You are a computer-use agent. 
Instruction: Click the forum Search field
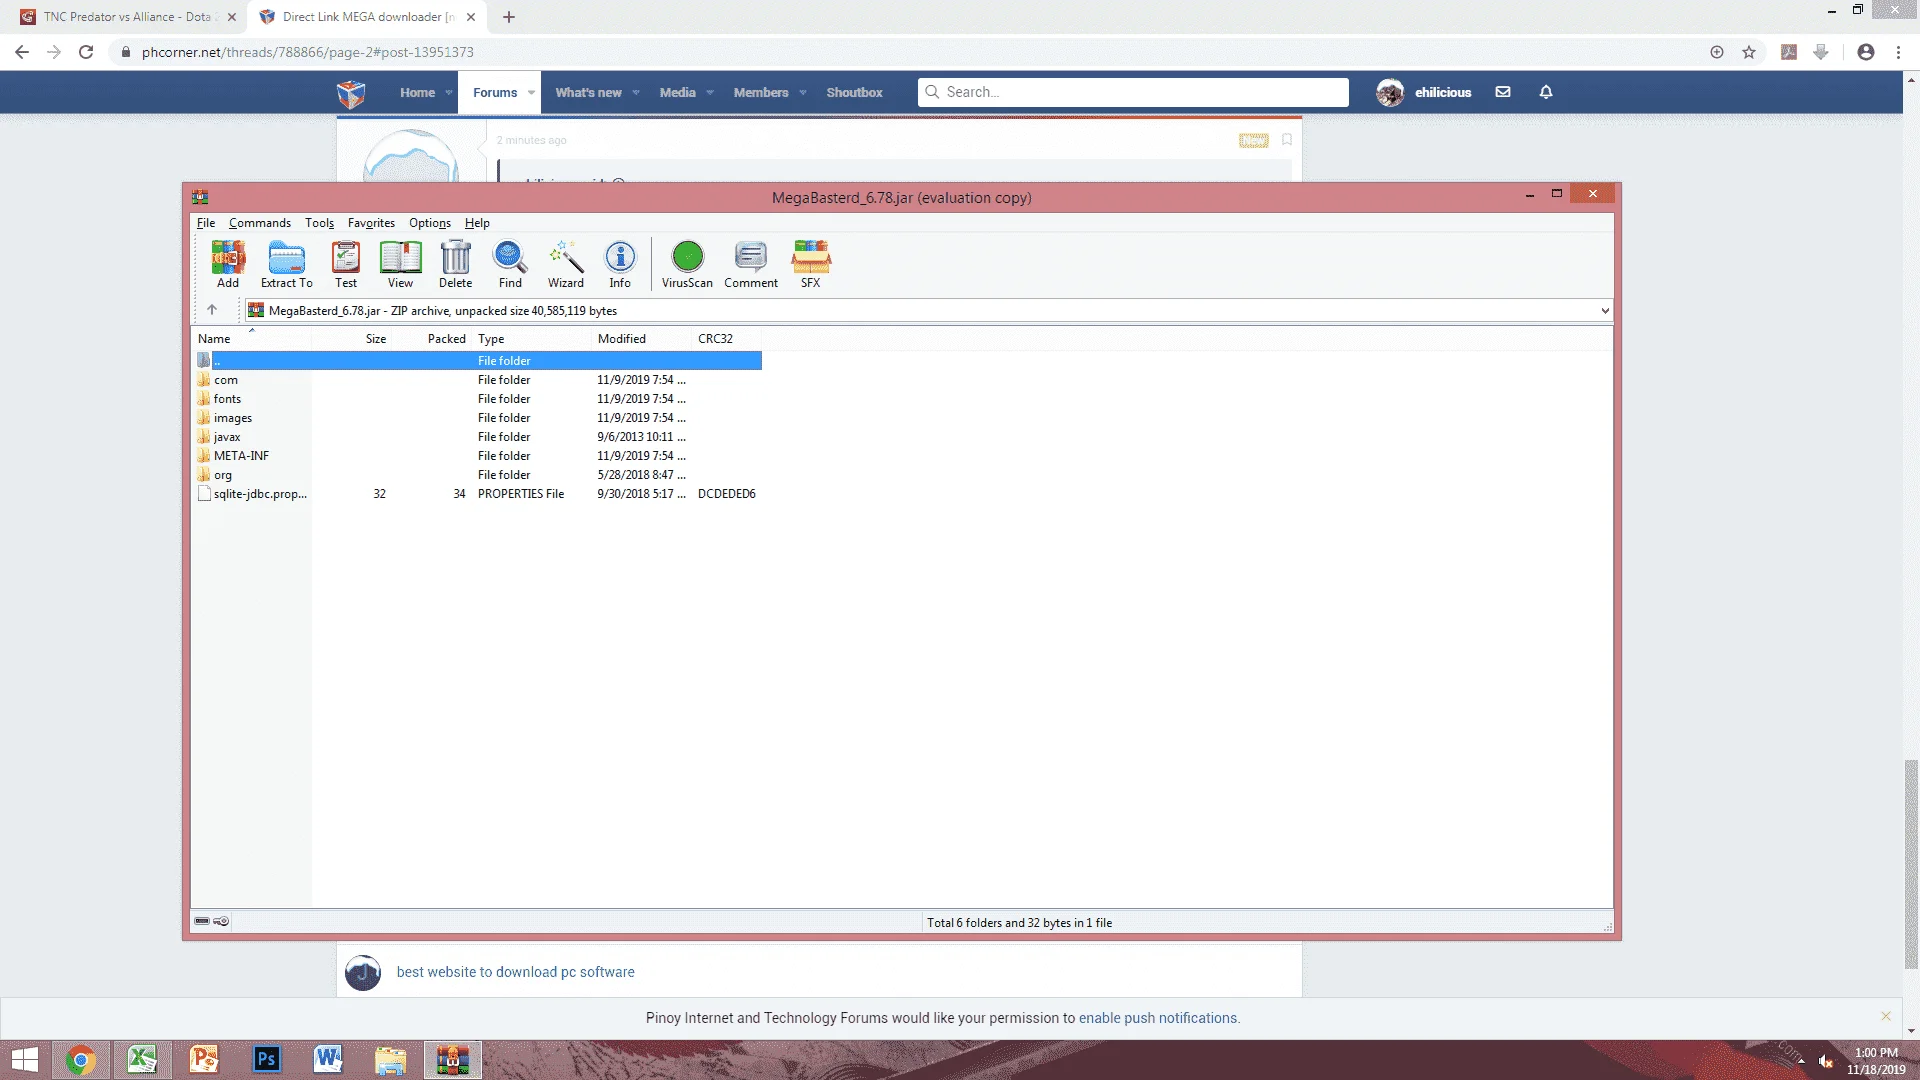click(1133, 92)
